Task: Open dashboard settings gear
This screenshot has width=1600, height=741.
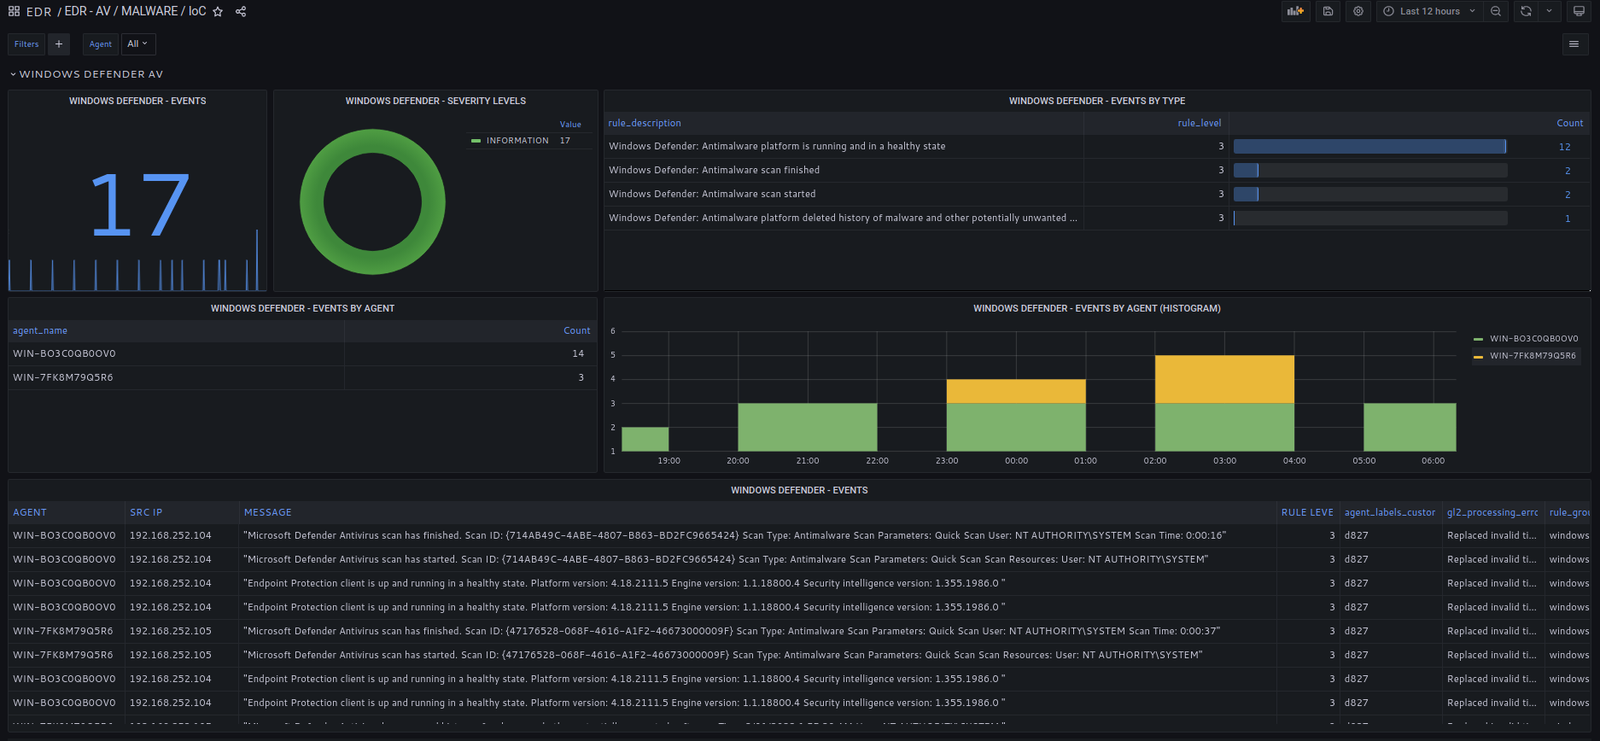Action: [x=1358, y=11]
